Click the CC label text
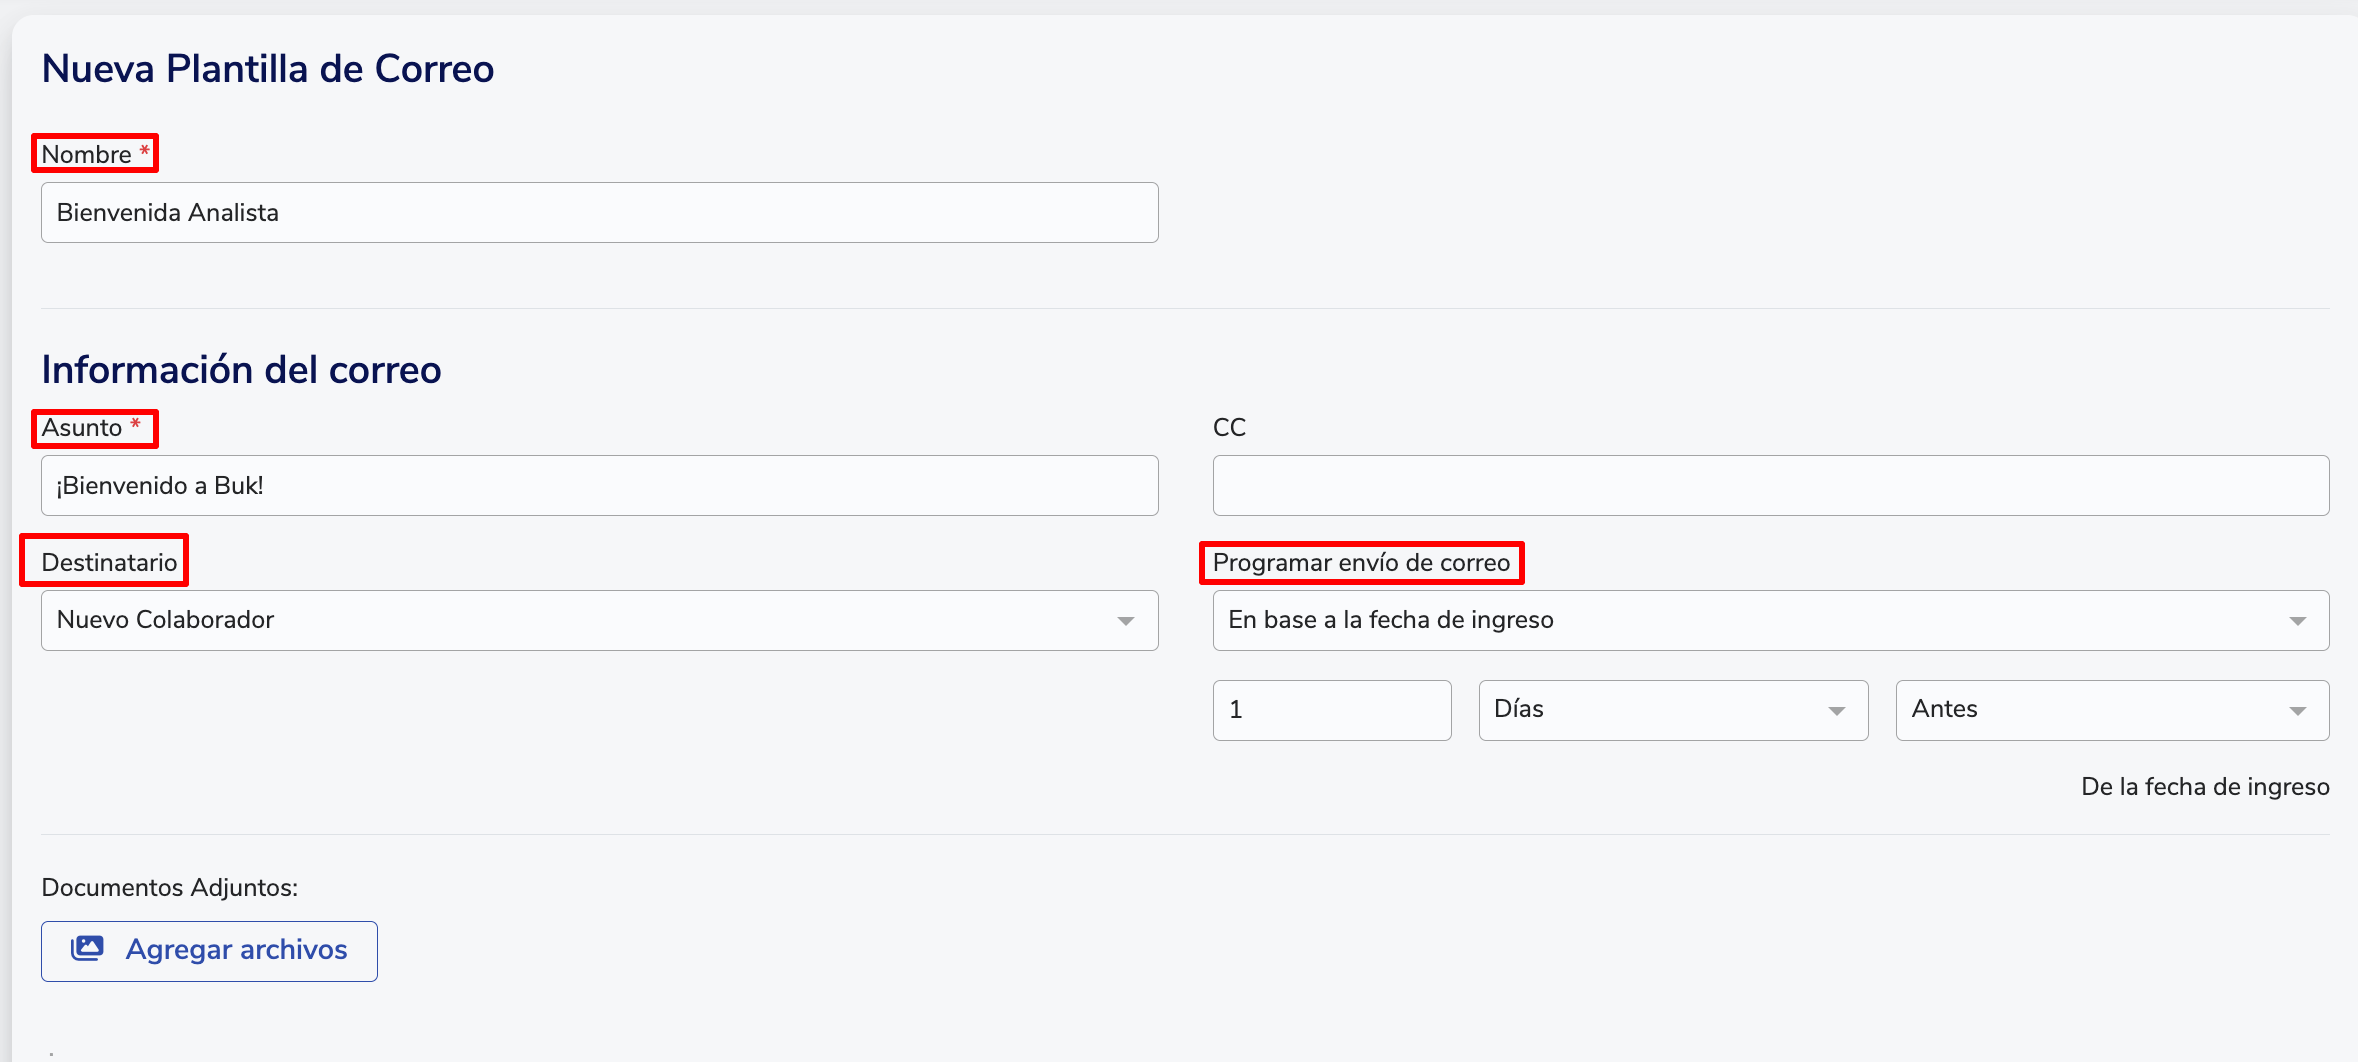The image size is (2358, 1062). [1229, 428]
